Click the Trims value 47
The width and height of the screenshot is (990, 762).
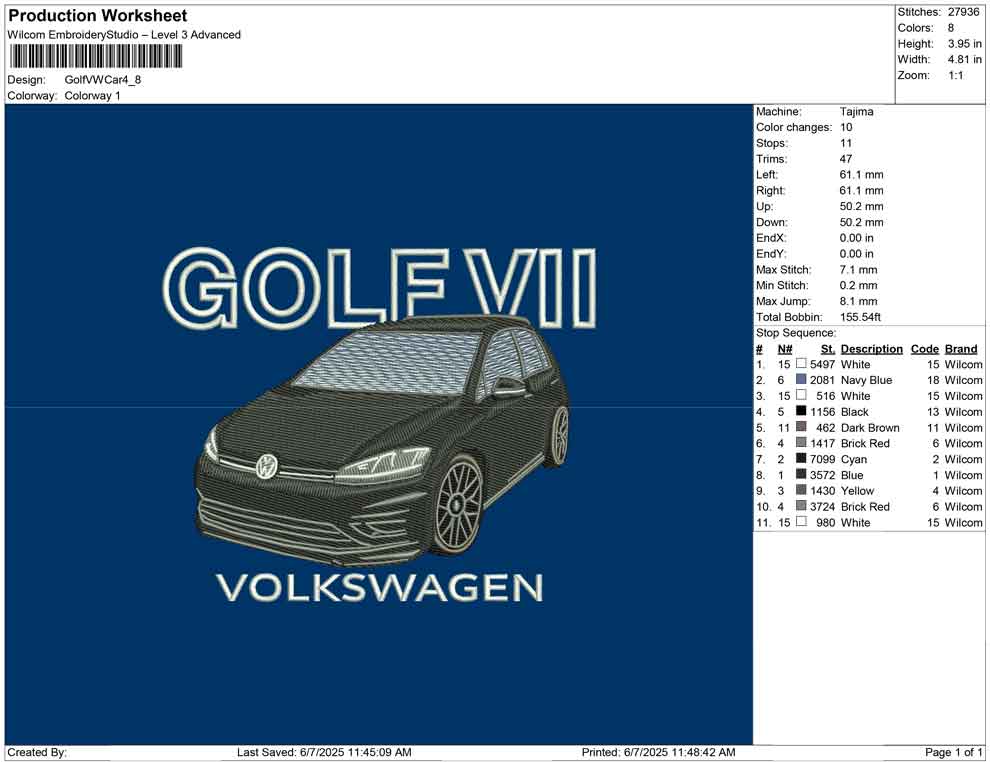tap(846, 158)
